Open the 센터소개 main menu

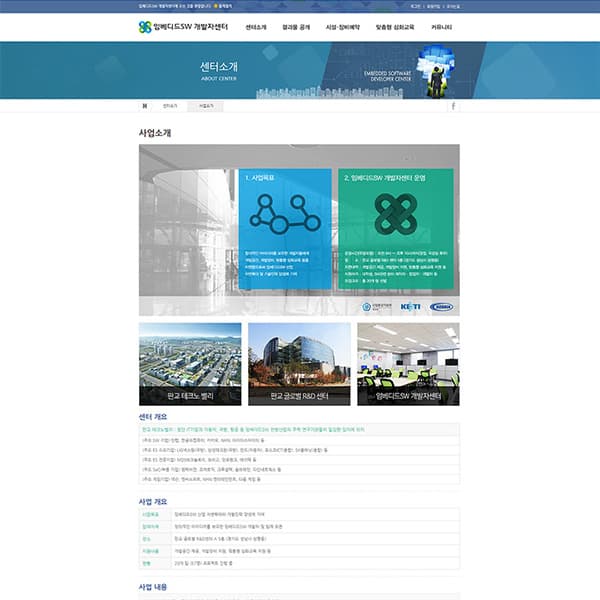(x=256, y=27)
